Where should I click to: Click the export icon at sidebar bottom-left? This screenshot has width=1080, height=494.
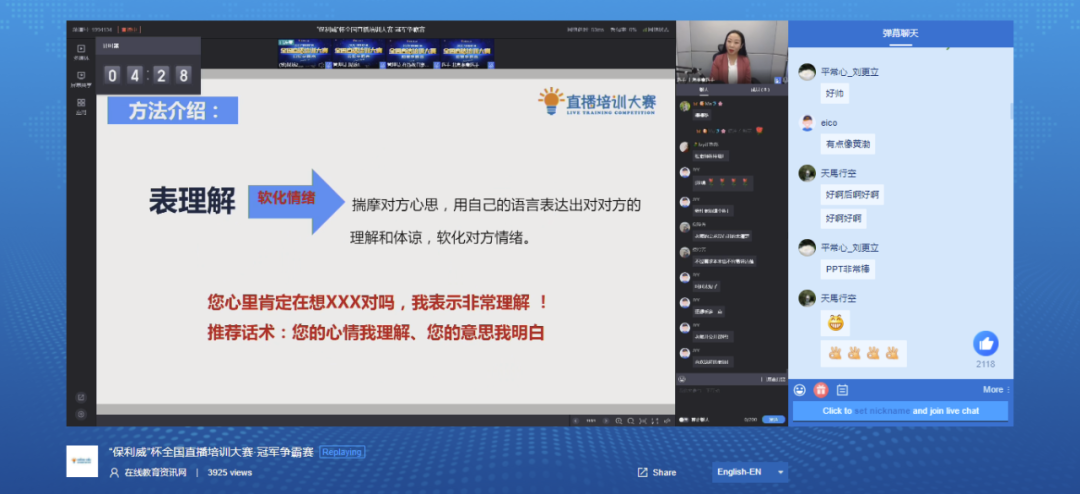(81, 397)
